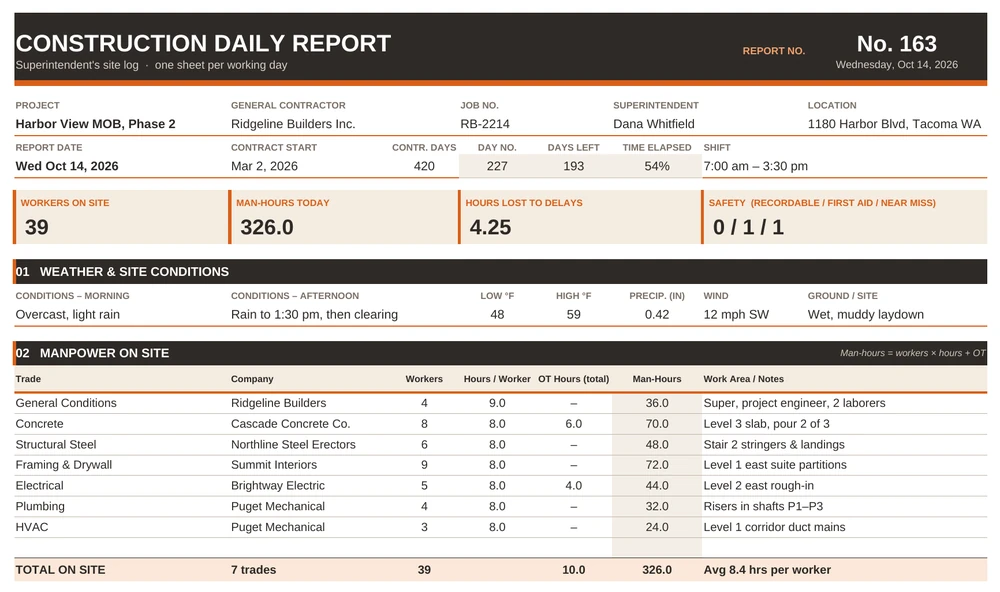This screenshot has height=592, width=1000.
Task: Click Summit Interiors company cell
Action: 274,465
